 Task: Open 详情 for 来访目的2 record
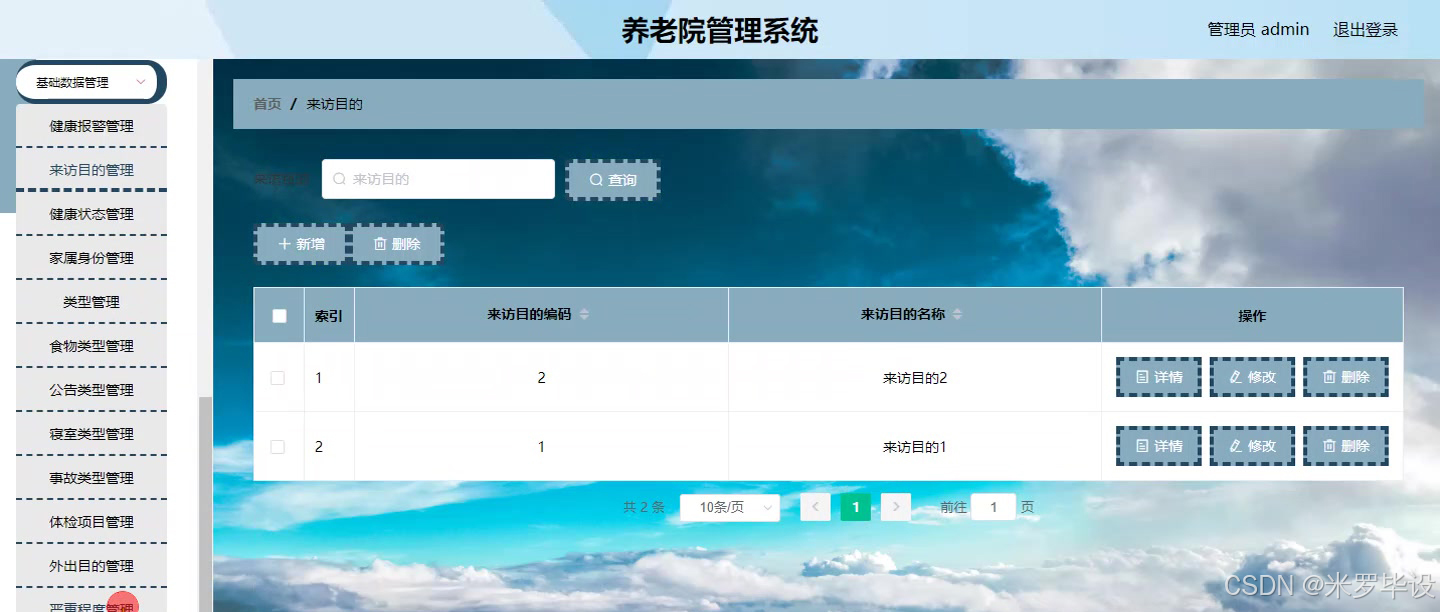tap(1157, 377)
